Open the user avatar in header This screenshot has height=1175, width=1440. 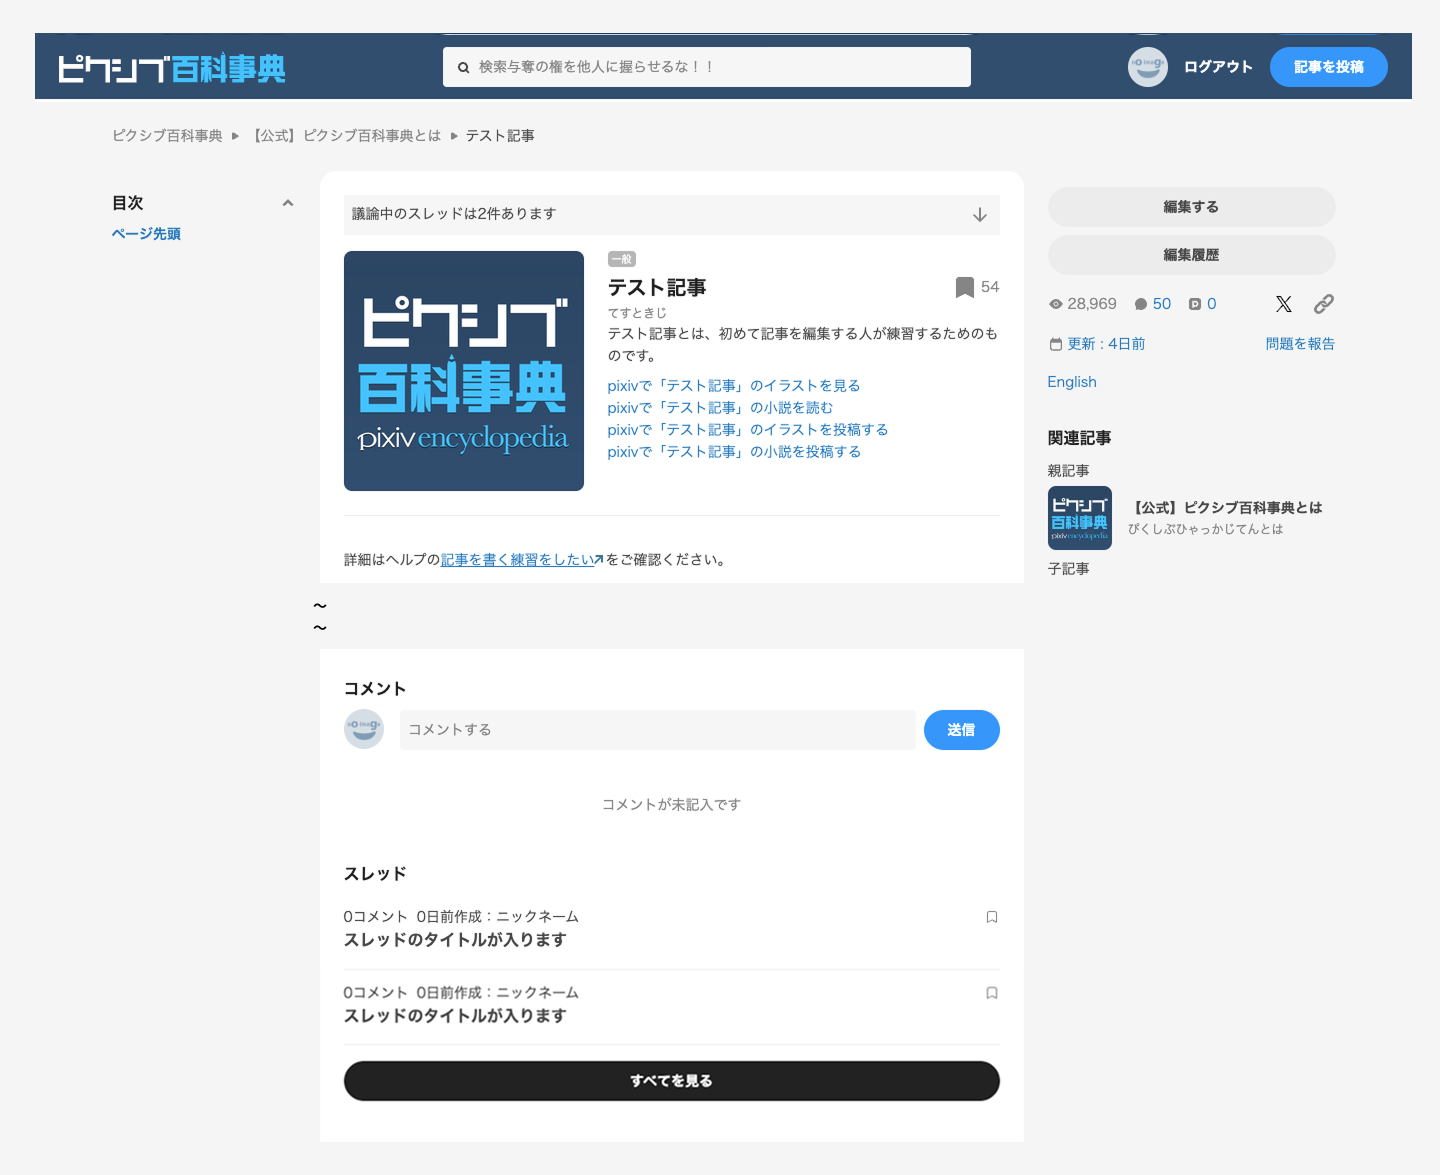pos(1148,67)
